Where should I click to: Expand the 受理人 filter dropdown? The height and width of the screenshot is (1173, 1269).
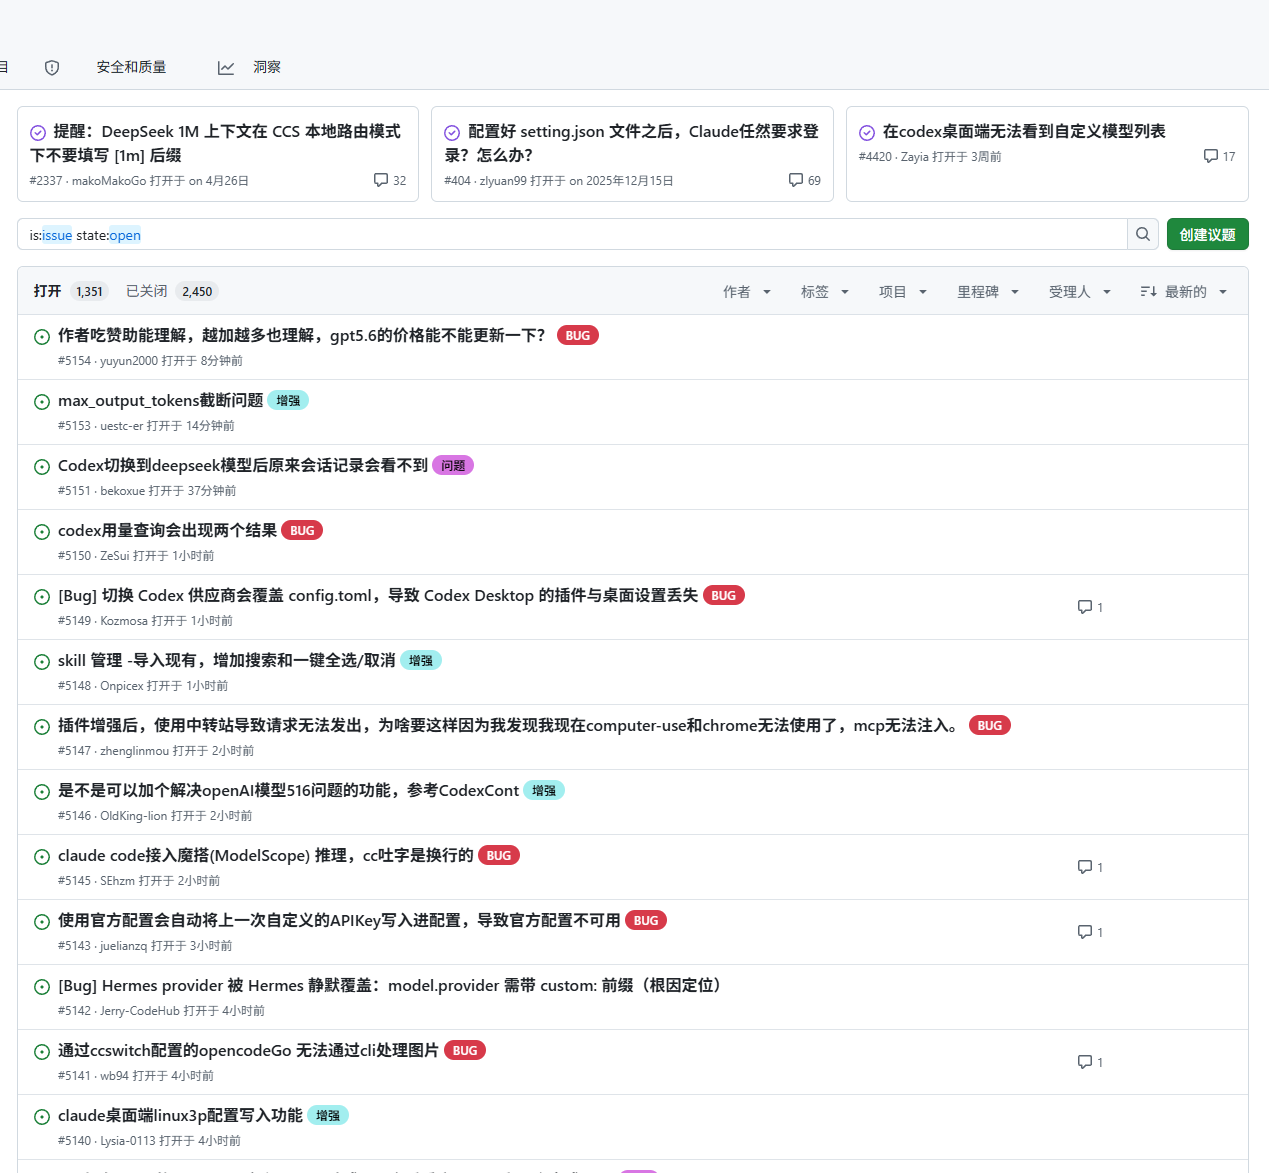coord(1080,292)
